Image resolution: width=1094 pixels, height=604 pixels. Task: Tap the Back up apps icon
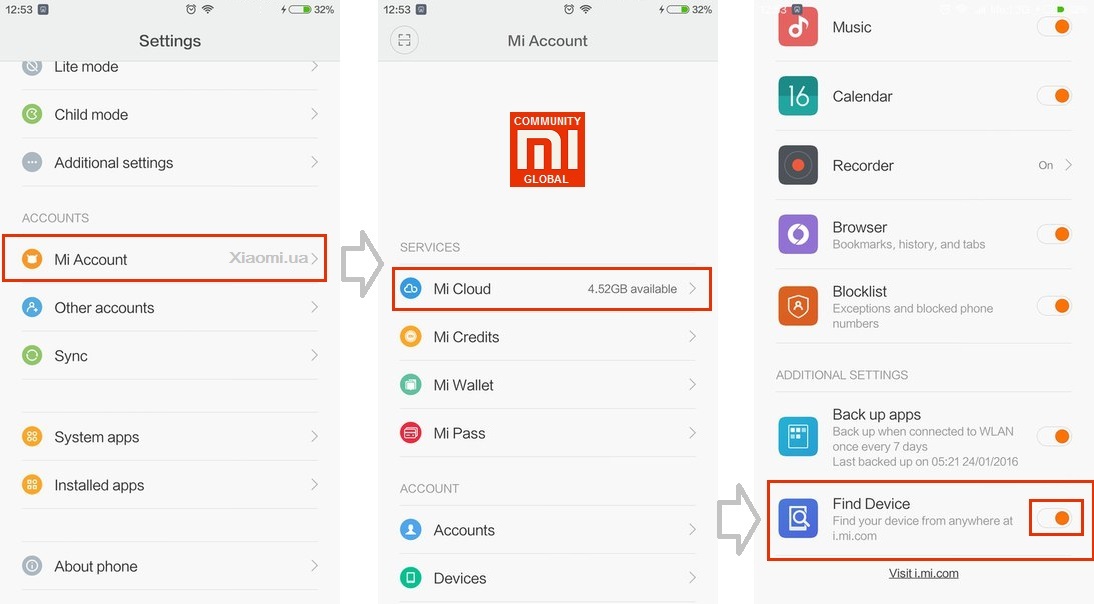click(798, 436)
